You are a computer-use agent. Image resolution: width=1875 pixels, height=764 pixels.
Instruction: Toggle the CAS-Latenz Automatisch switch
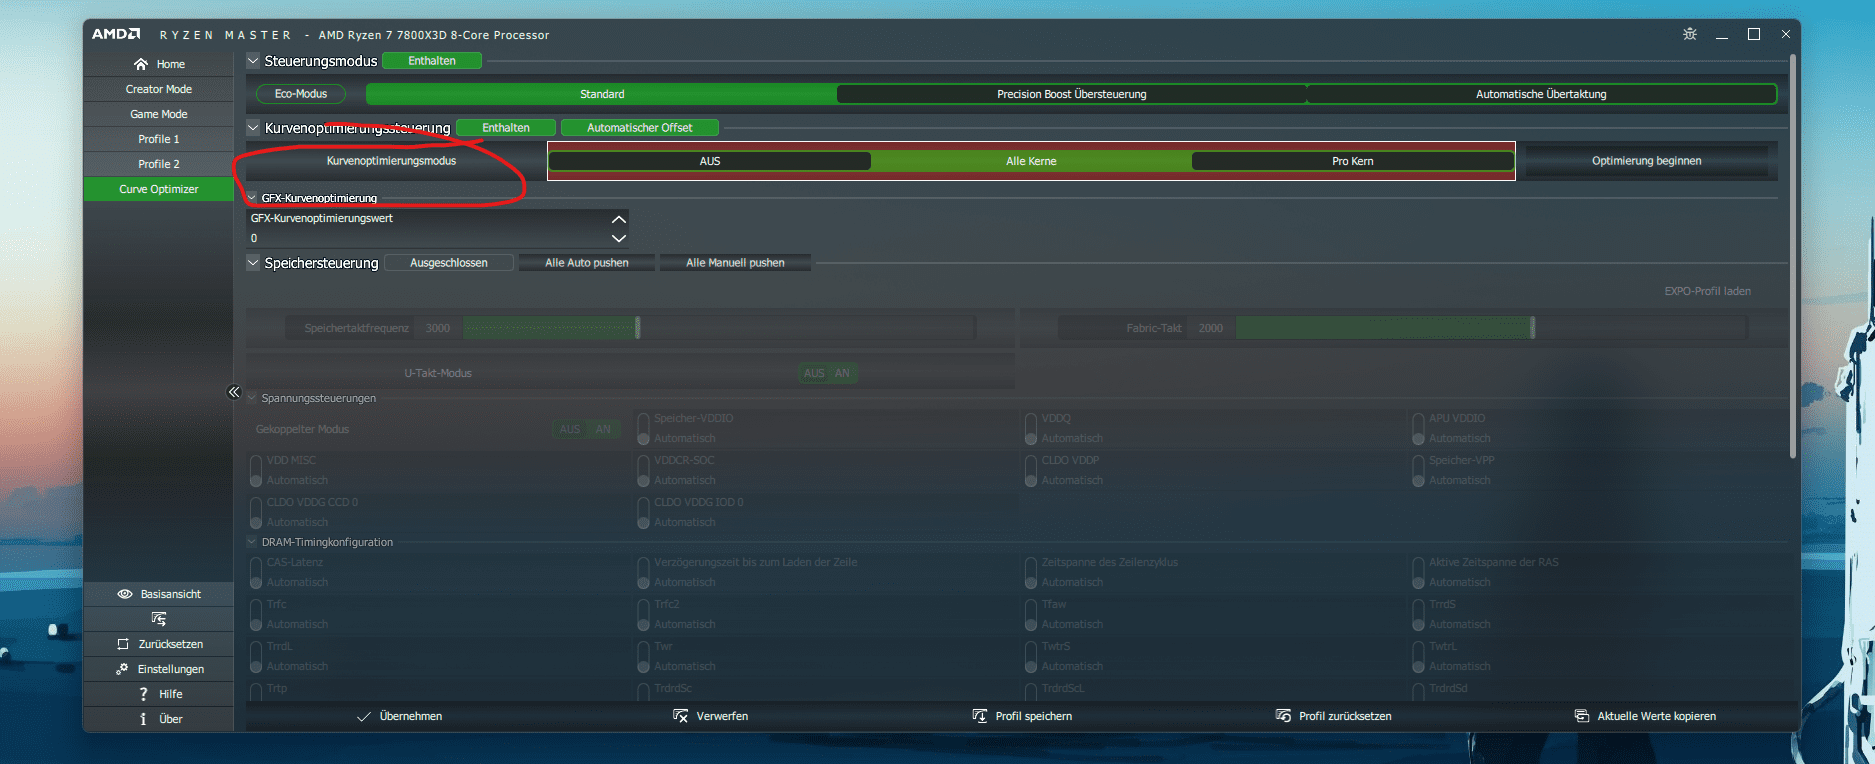[x=256, y=573]
